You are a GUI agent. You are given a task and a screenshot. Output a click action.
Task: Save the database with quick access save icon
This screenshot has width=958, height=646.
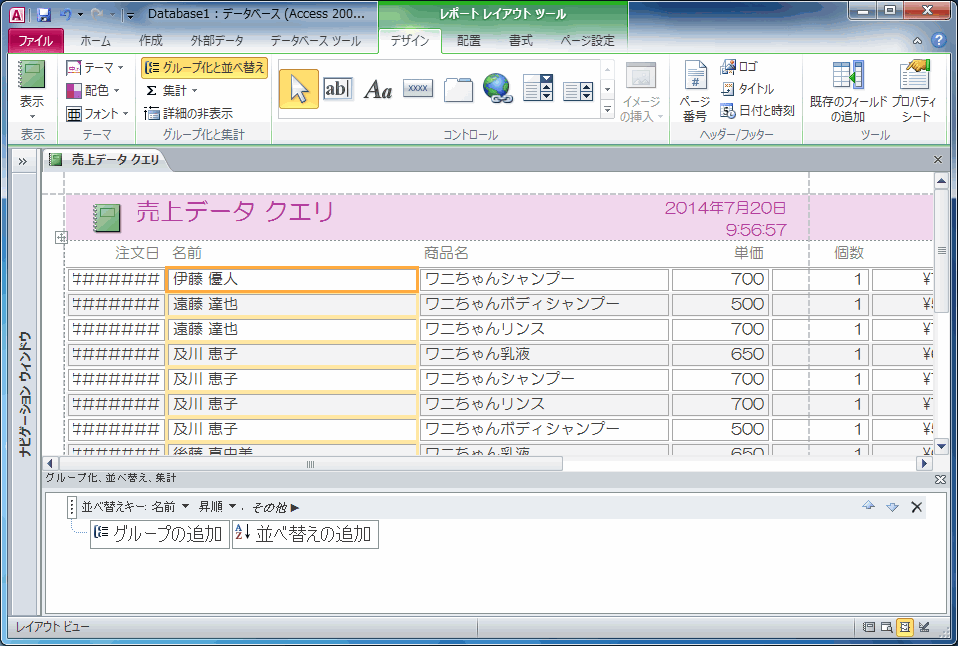[43, 15]
